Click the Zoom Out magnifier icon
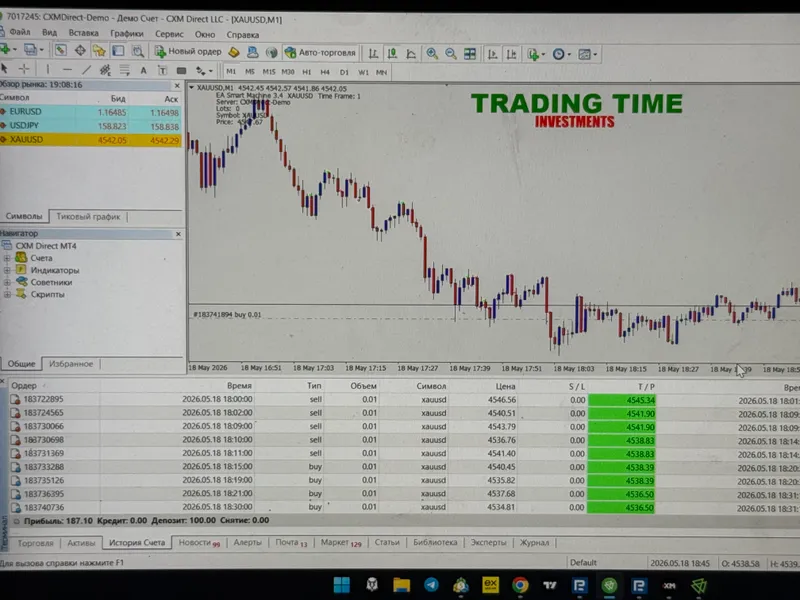 tap(451, 54)
